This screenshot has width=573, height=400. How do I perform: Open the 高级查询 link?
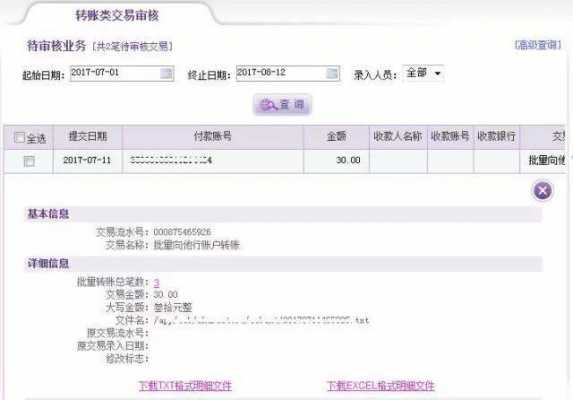pos(538,45)
